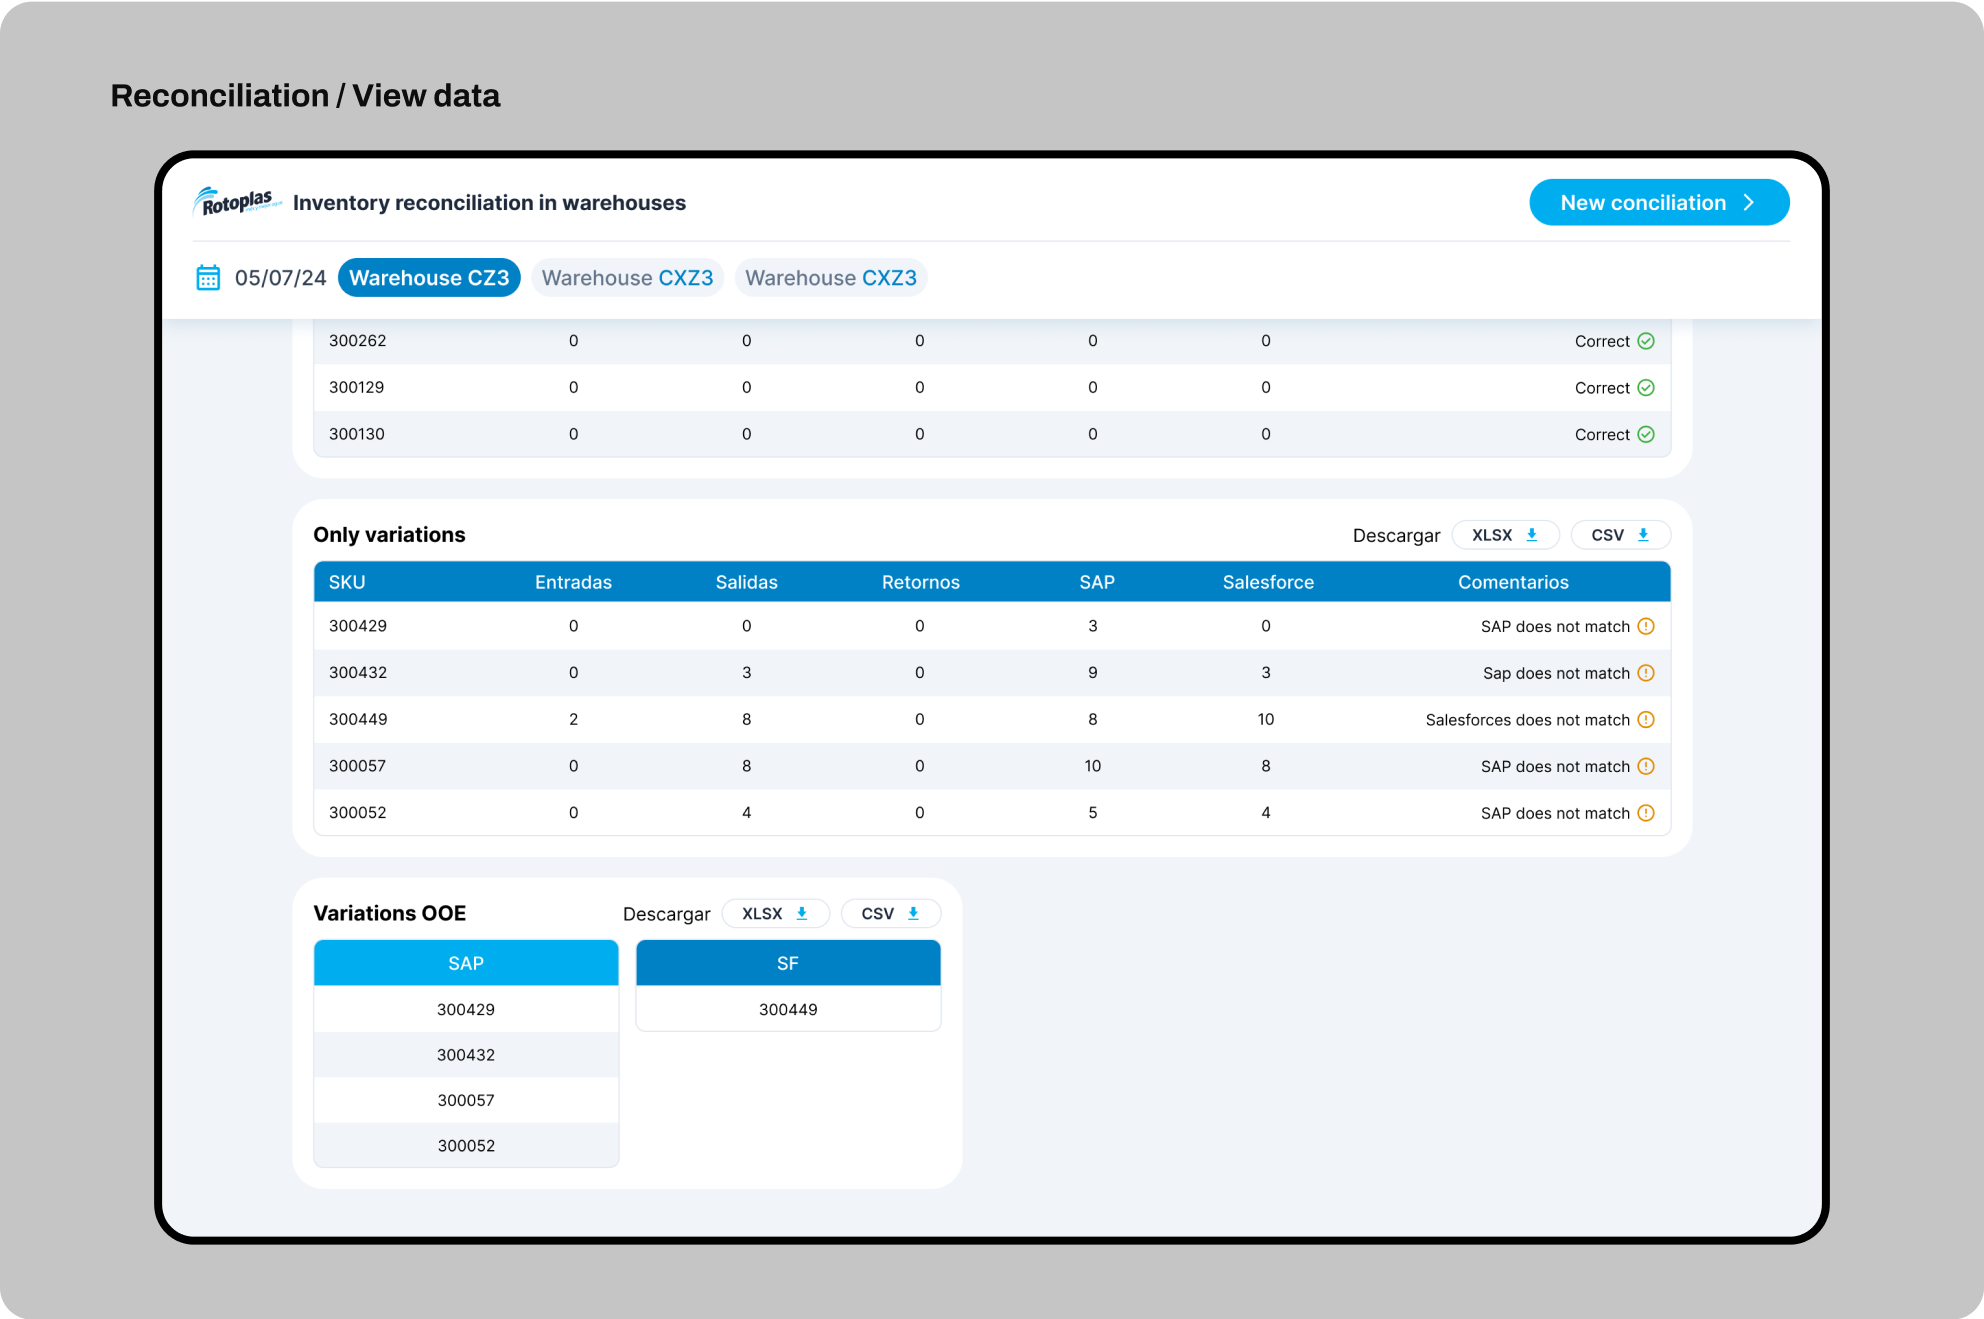Image resolution: width=1984 pixels, height=1319 pixels.
Task: Click SKU 300129 in the top table
Action: point(356,388)
